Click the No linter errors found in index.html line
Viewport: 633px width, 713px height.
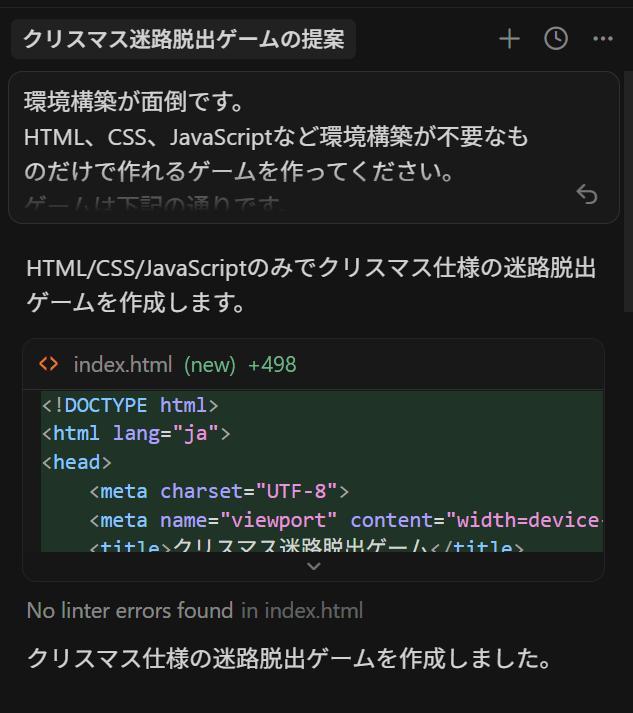(195, 610)
